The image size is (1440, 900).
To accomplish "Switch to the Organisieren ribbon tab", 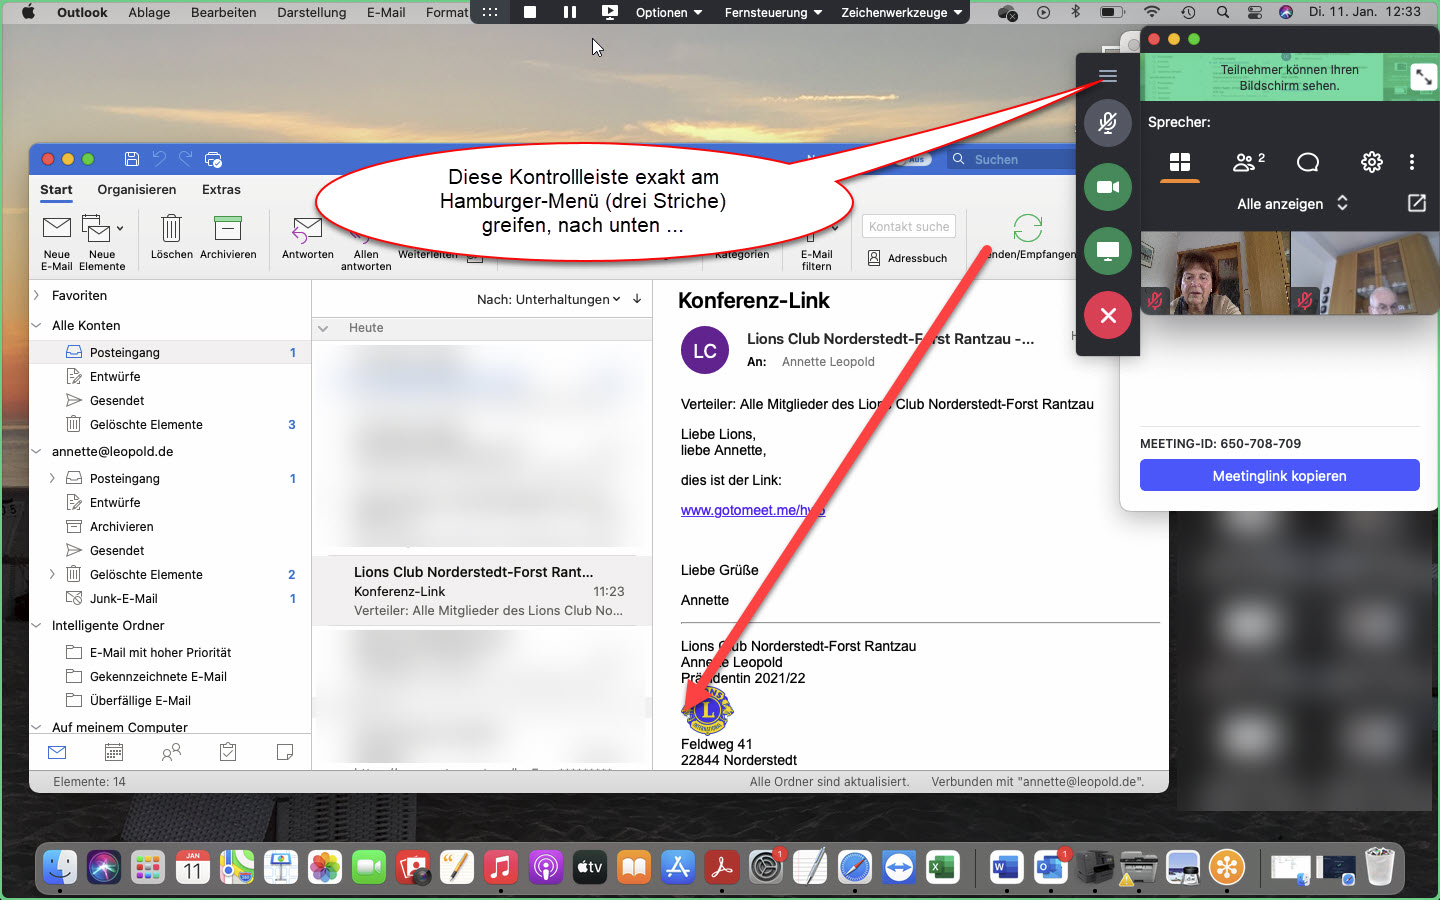I will (137, 190).
